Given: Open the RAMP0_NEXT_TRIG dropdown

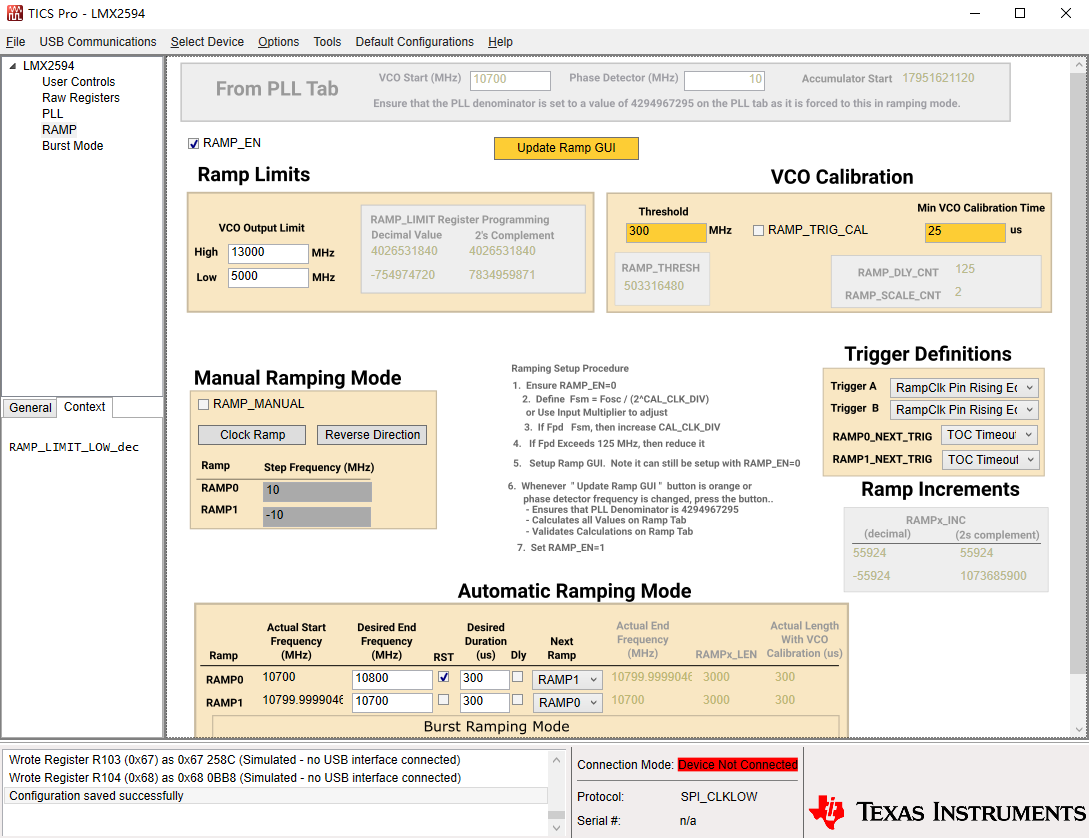Looking at the screenshot, I should pyautogui.click(x=990, y=435).
